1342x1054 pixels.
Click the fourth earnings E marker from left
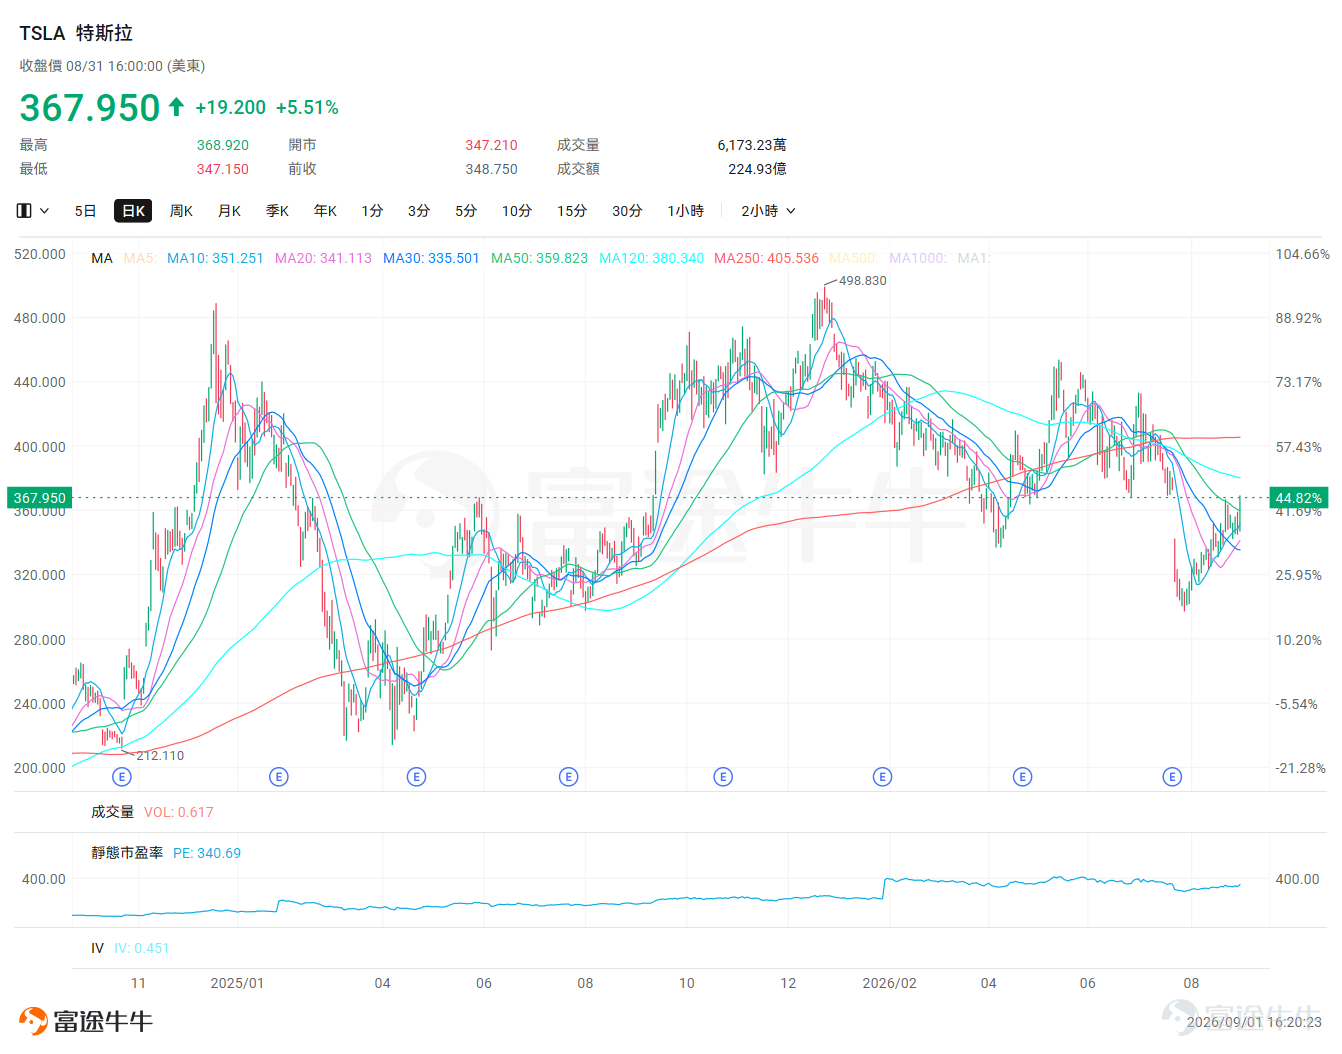pyautogui.click(x=569, y=777)
